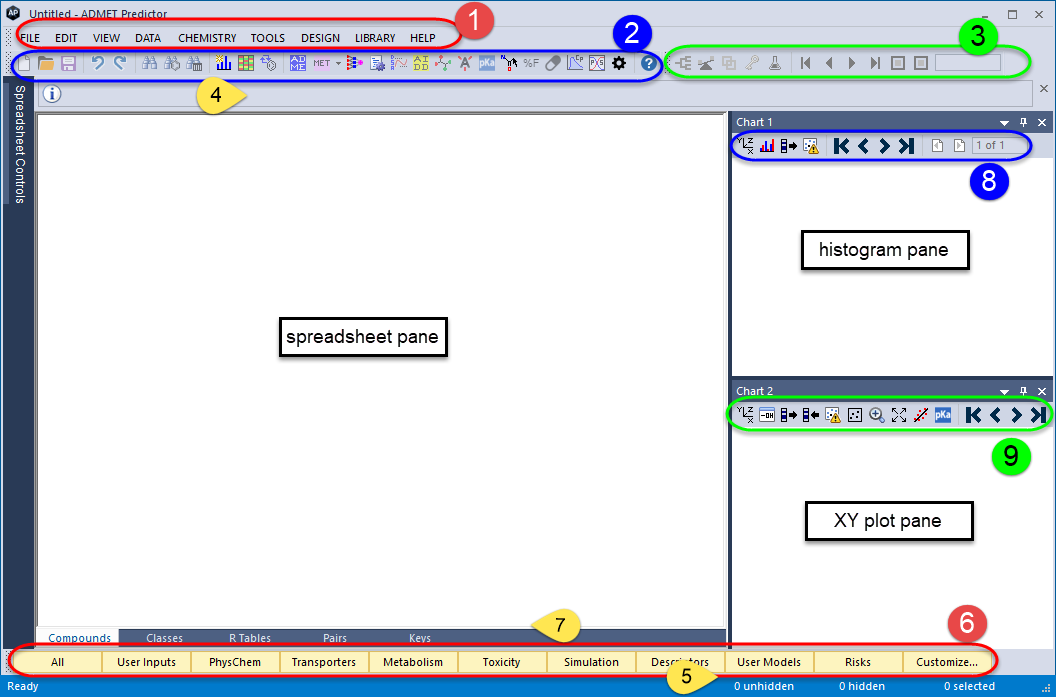Click the Customize... button

(947, 662)
